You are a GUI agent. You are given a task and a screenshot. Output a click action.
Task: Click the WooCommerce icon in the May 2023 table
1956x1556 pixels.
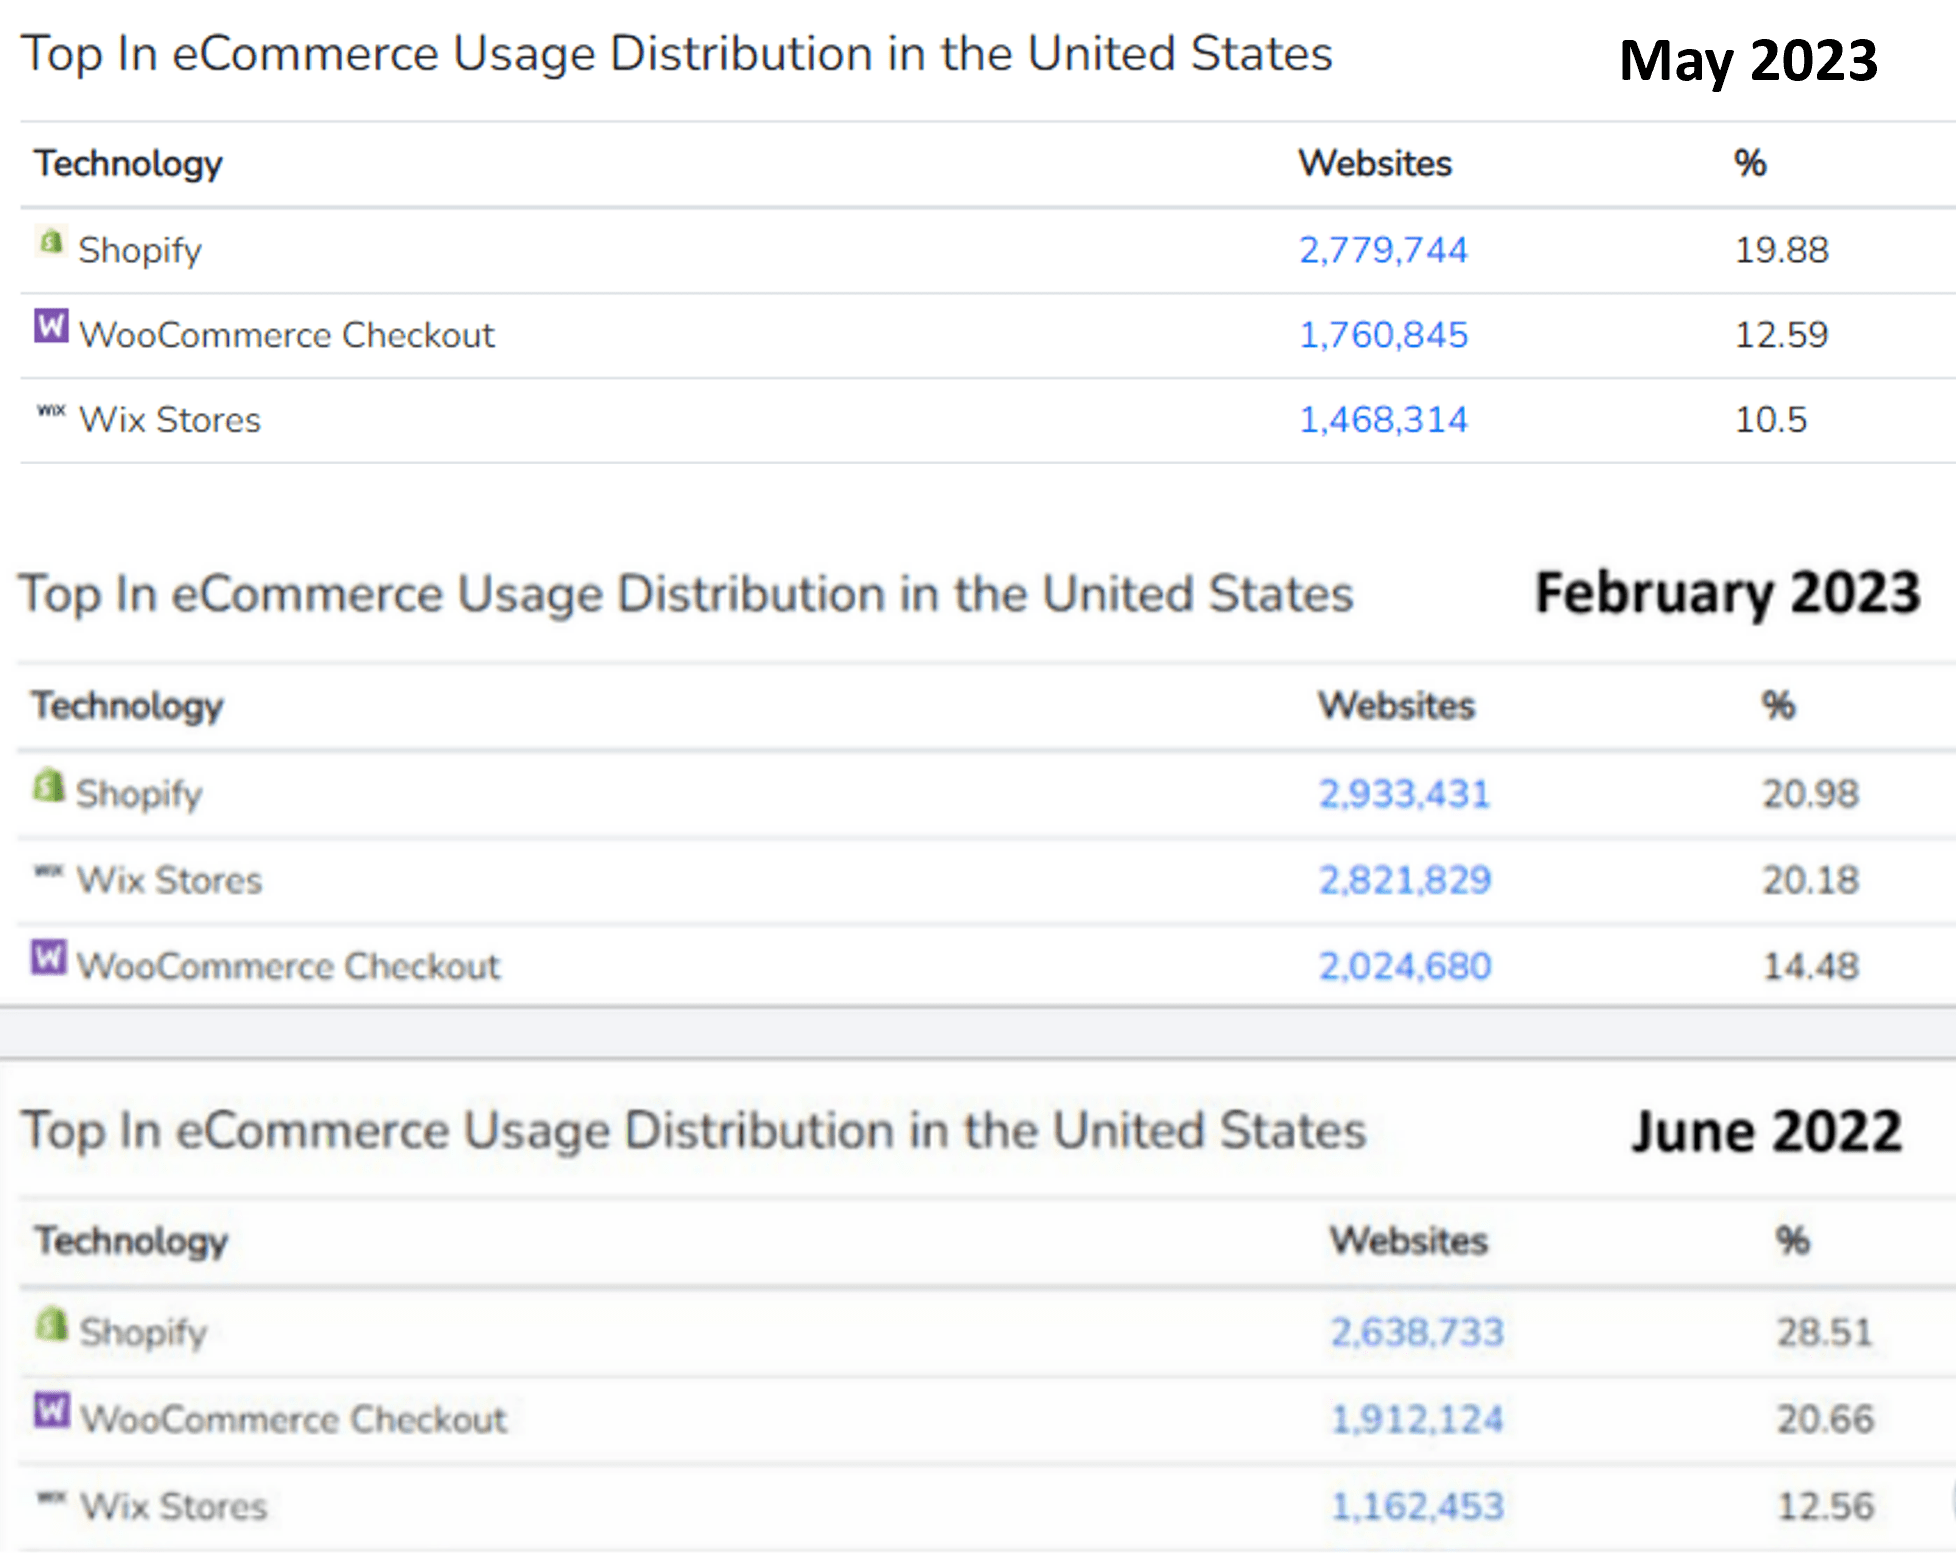pyautogui.click(x=51, y=326)
